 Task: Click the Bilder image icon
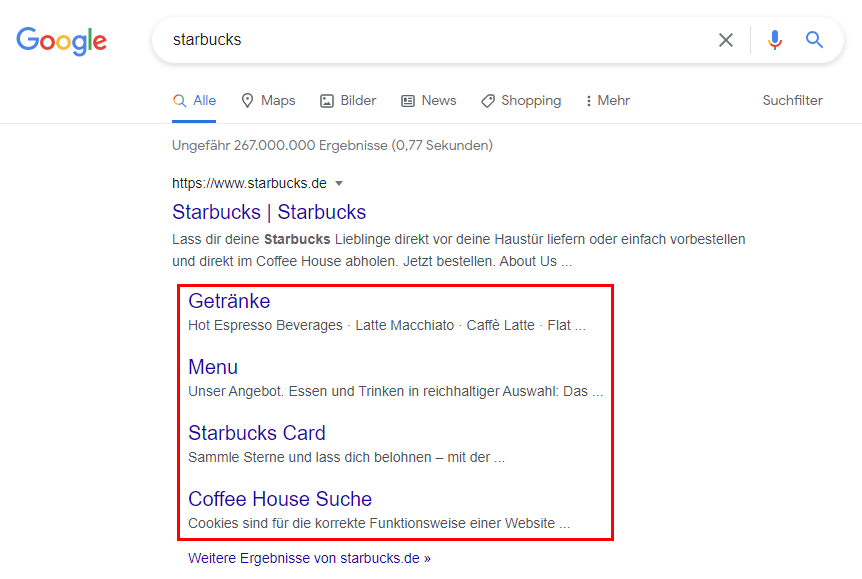(326, 100)
